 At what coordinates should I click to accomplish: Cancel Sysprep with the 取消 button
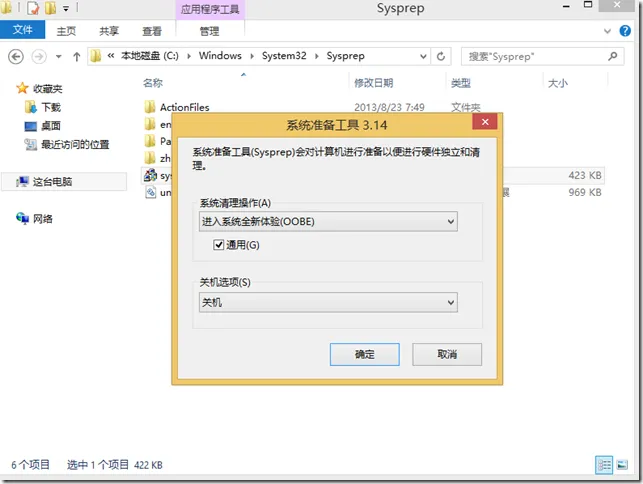point(447,354)
